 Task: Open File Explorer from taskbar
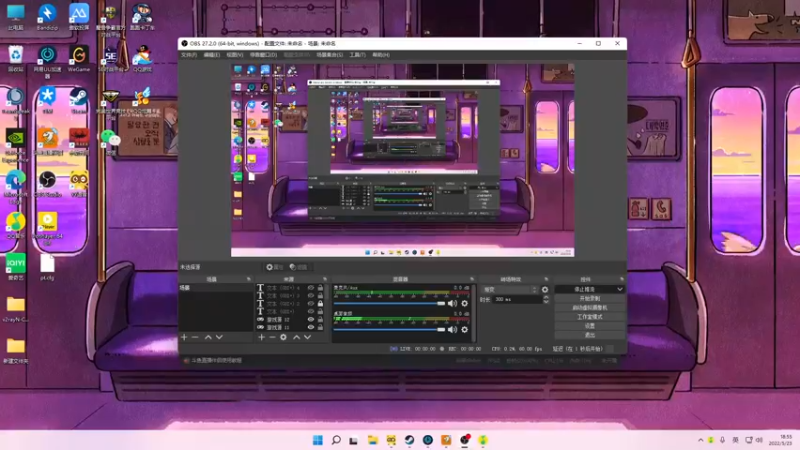click(x=372, y=440)
